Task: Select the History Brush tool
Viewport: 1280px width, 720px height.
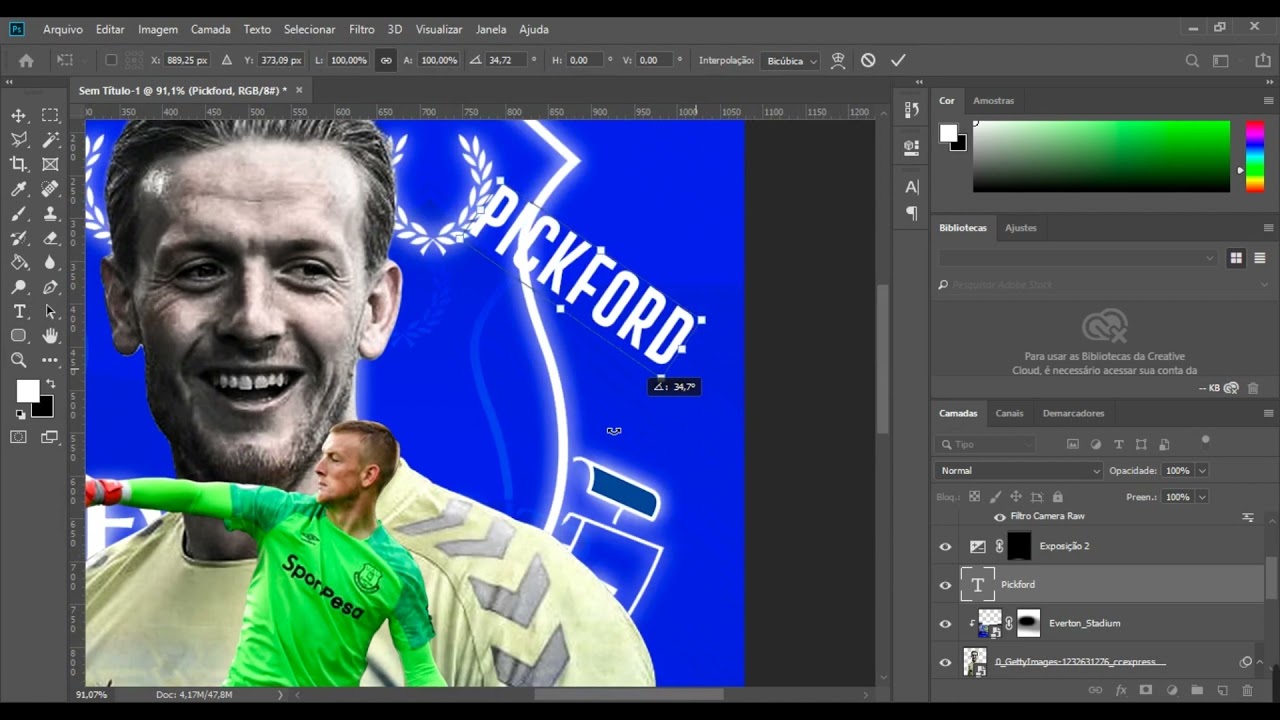Action: tap(19, 238)
